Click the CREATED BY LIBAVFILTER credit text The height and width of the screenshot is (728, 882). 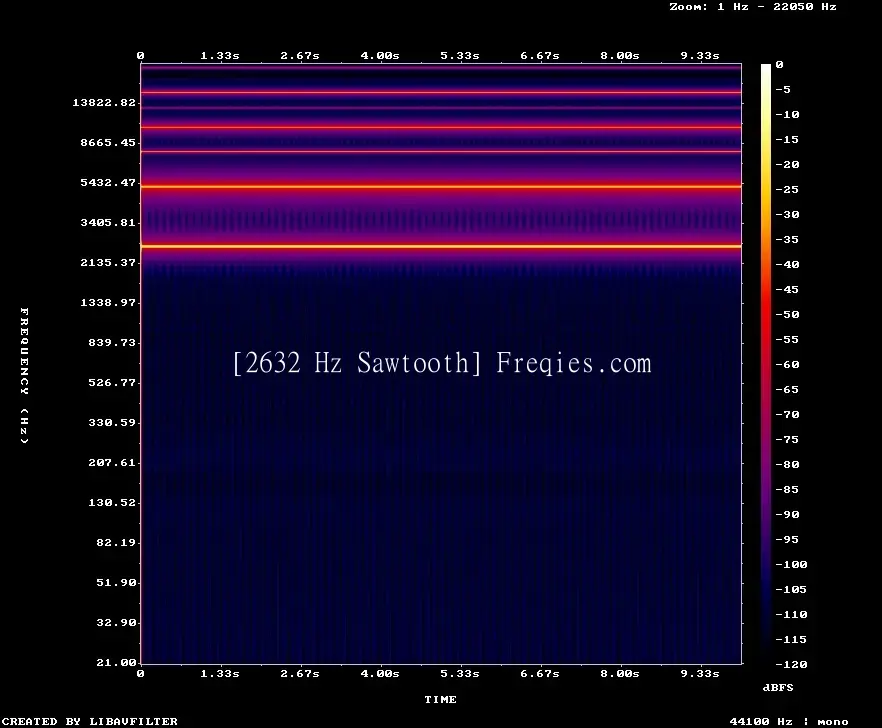[x=89, y=721]
